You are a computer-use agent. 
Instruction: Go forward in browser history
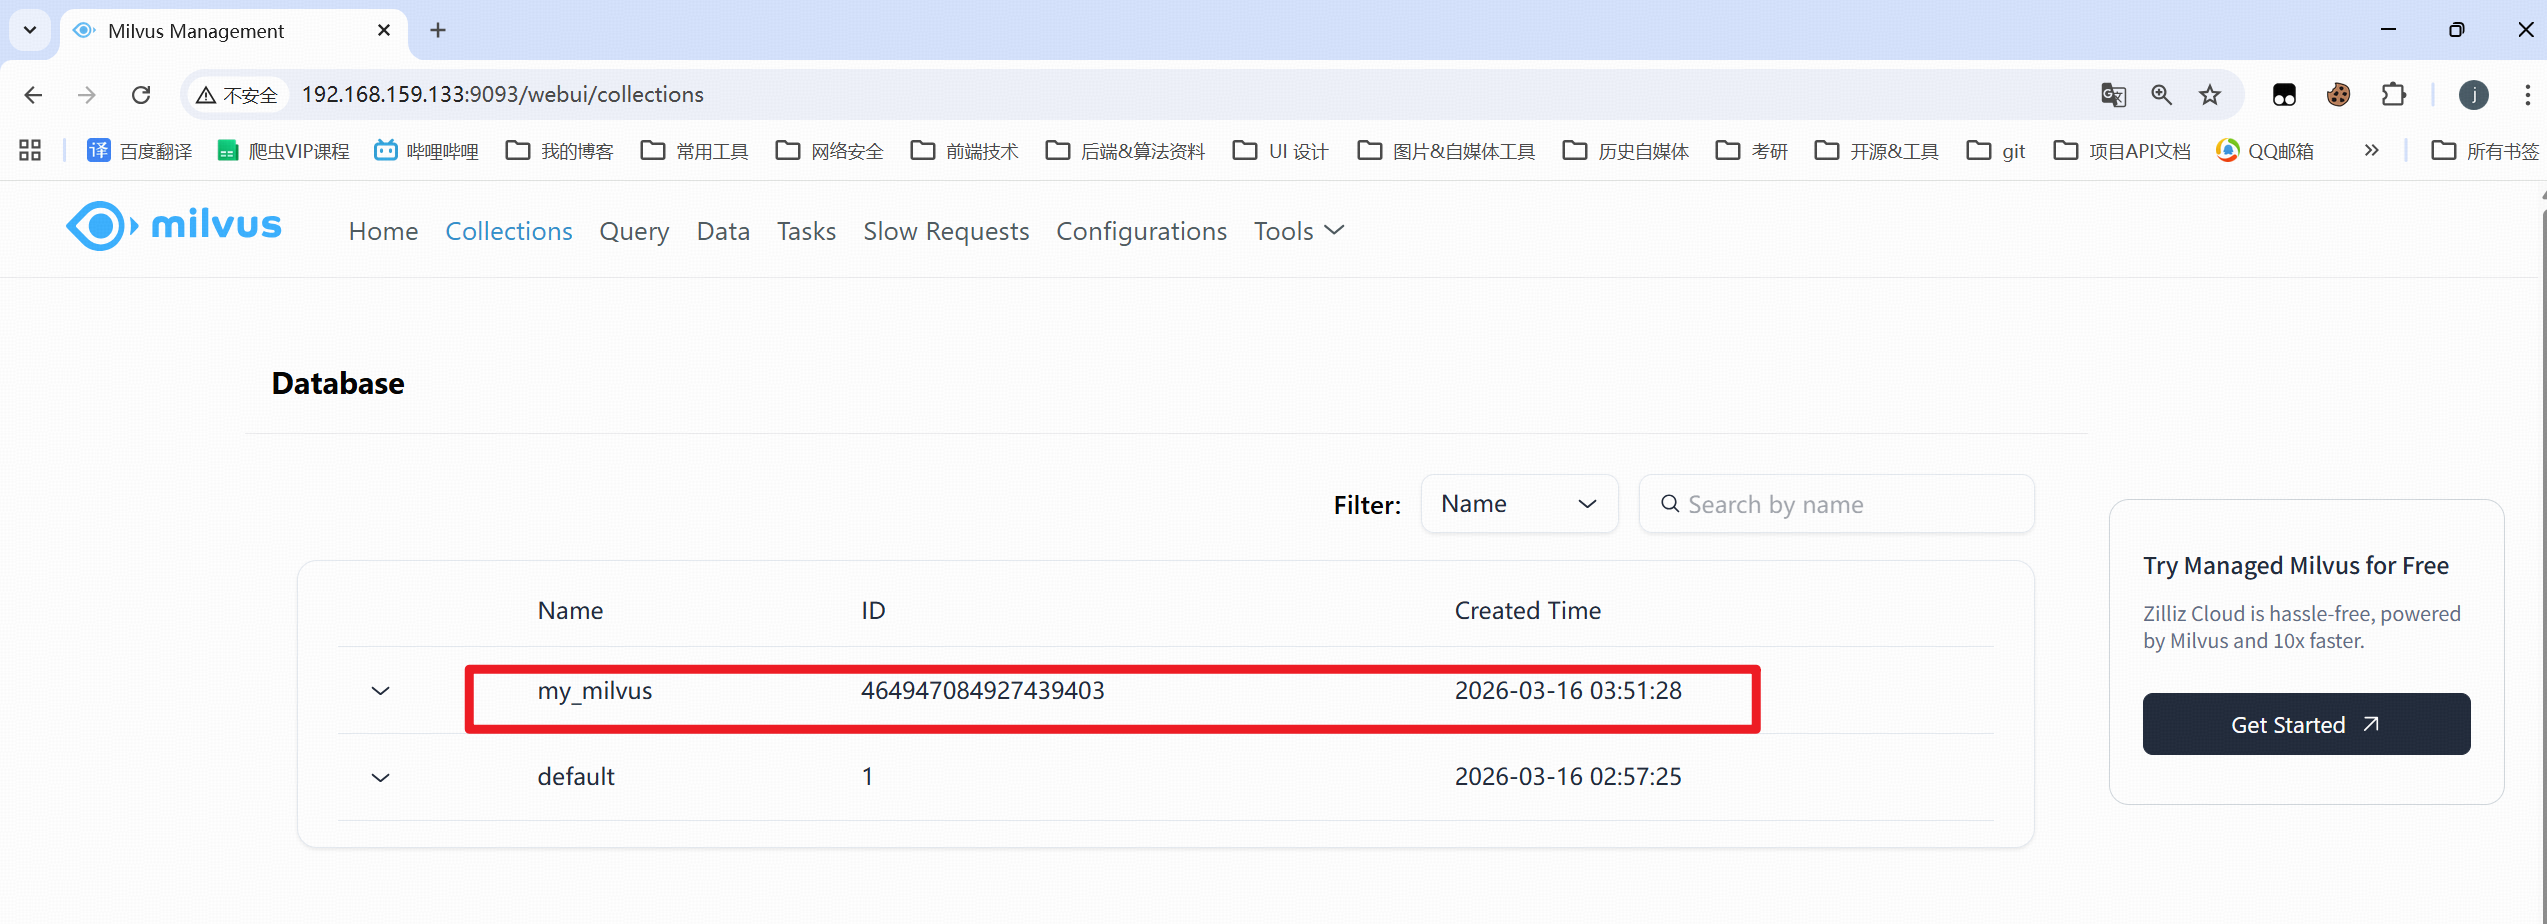pos(87,95)
